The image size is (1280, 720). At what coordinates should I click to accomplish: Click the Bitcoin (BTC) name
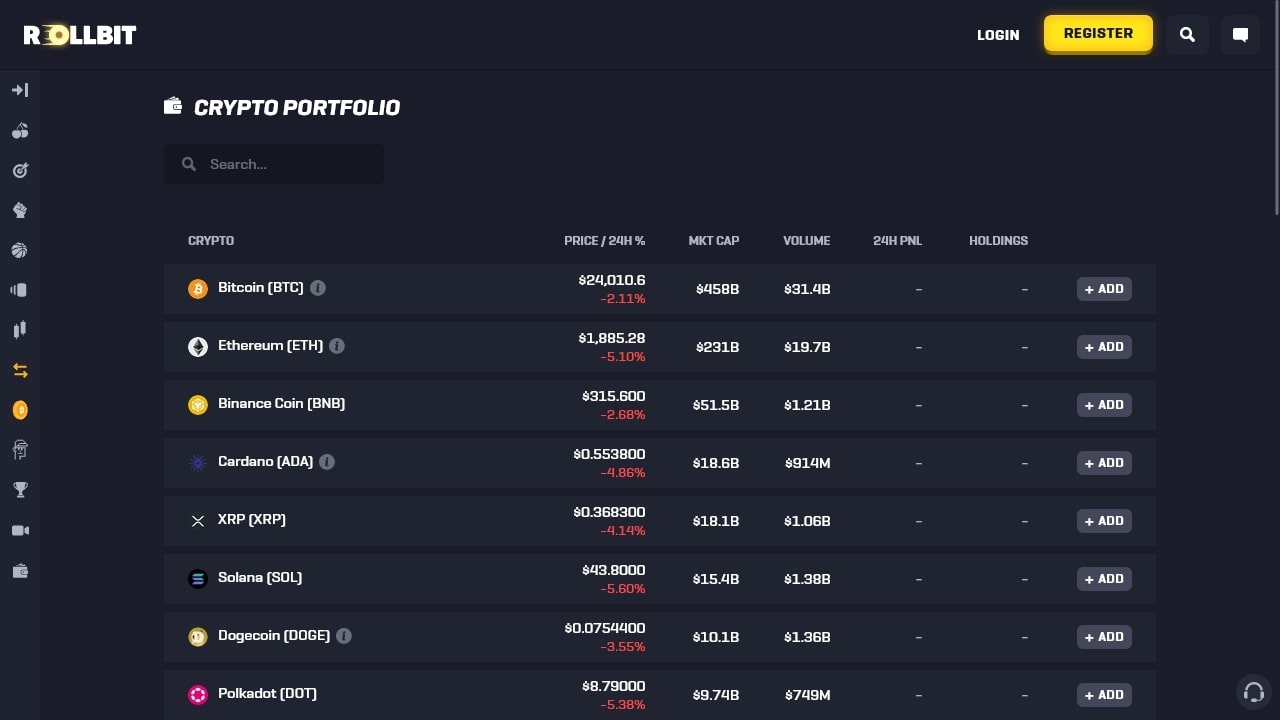click(x=261, y=287)
